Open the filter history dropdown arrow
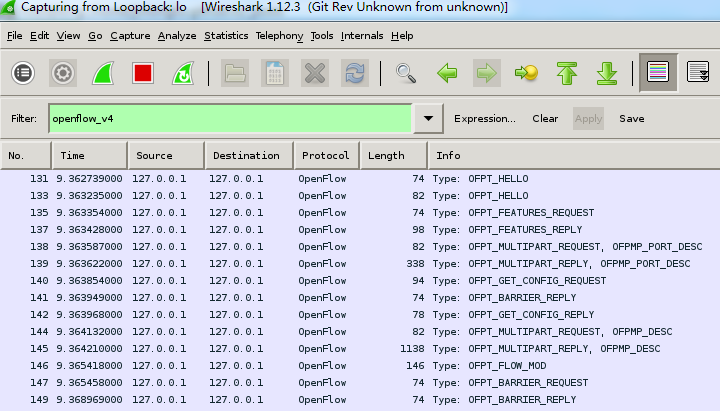 tap(428, 118)
